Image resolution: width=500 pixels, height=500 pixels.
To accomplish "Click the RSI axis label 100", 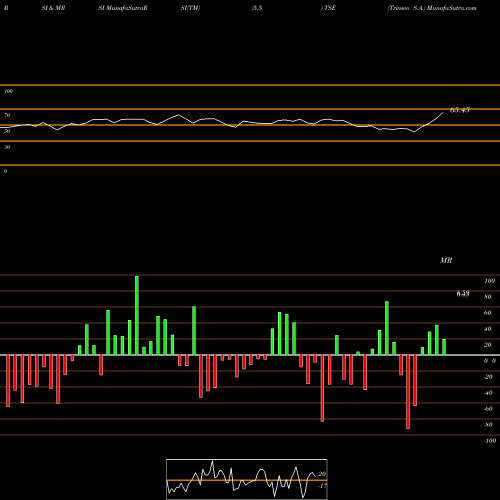I will coord(8,91).
